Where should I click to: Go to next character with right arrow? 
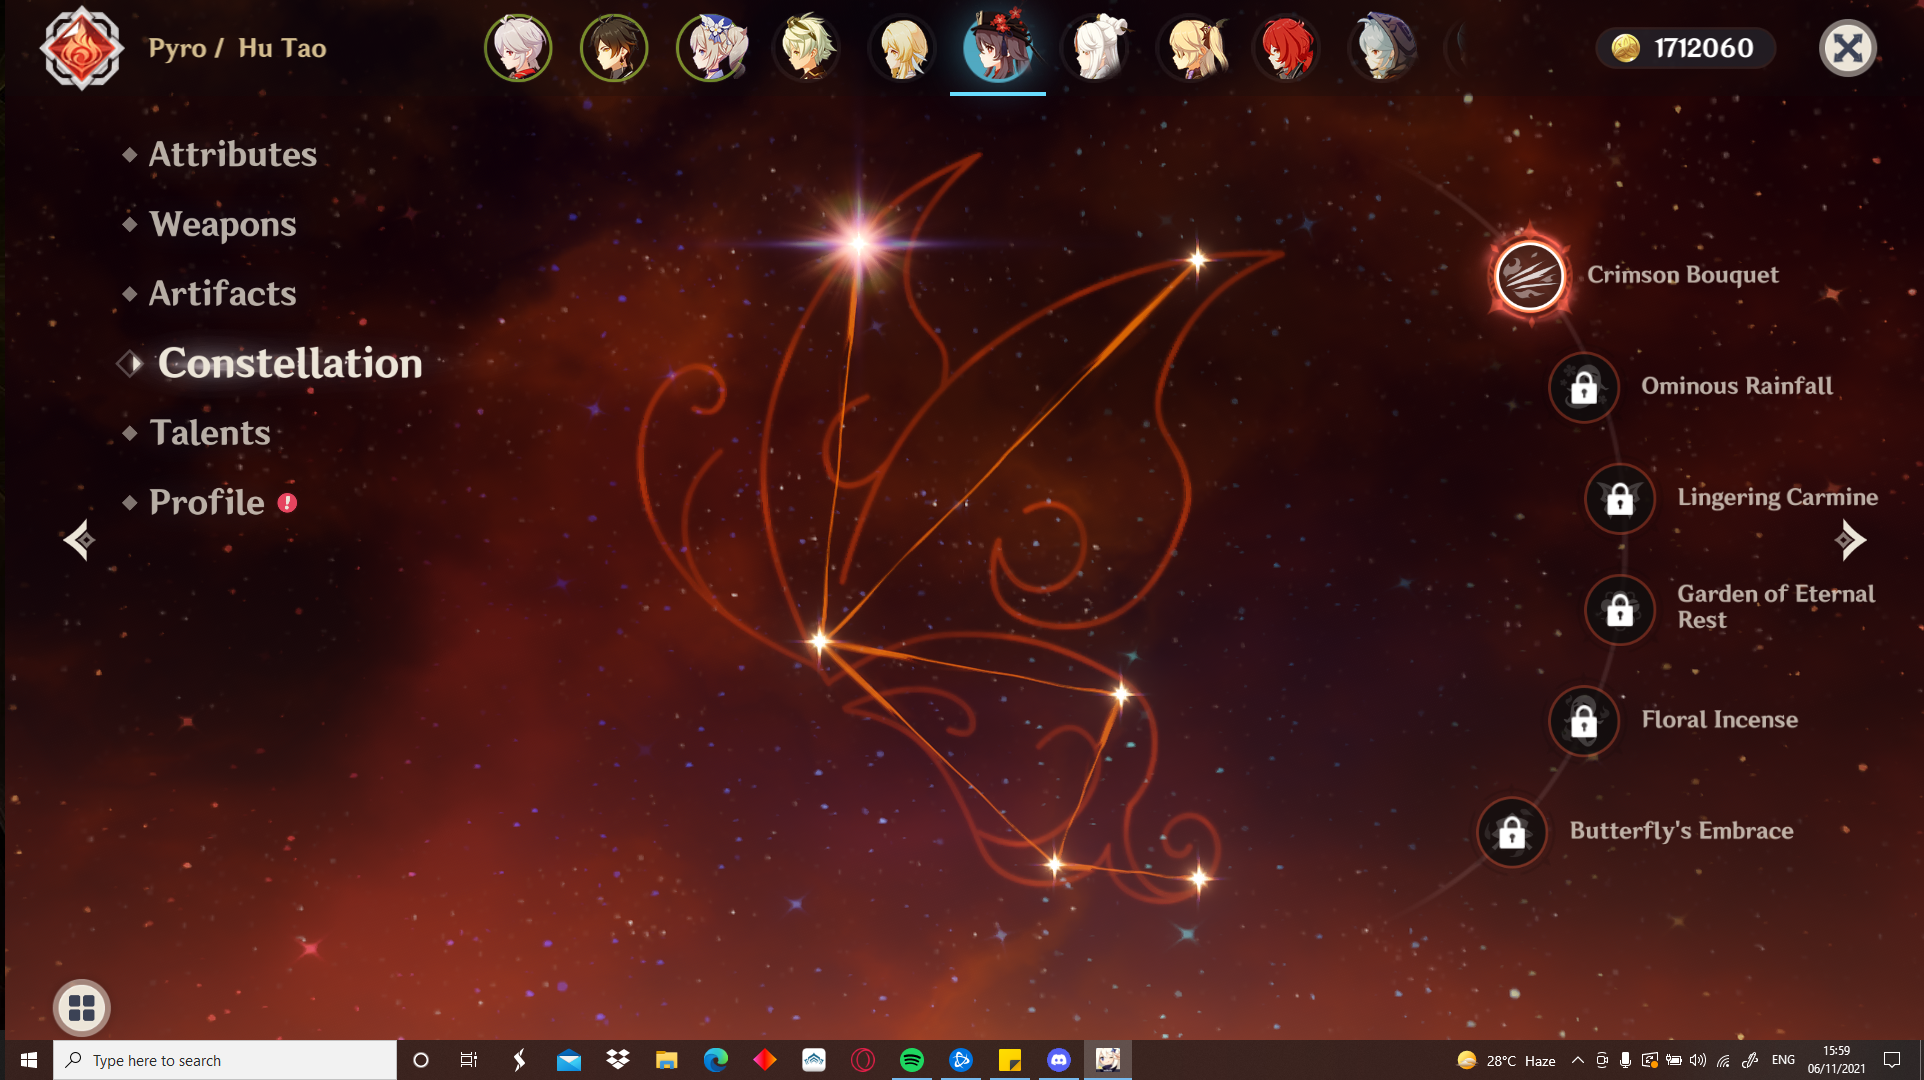click(1850, 540)
